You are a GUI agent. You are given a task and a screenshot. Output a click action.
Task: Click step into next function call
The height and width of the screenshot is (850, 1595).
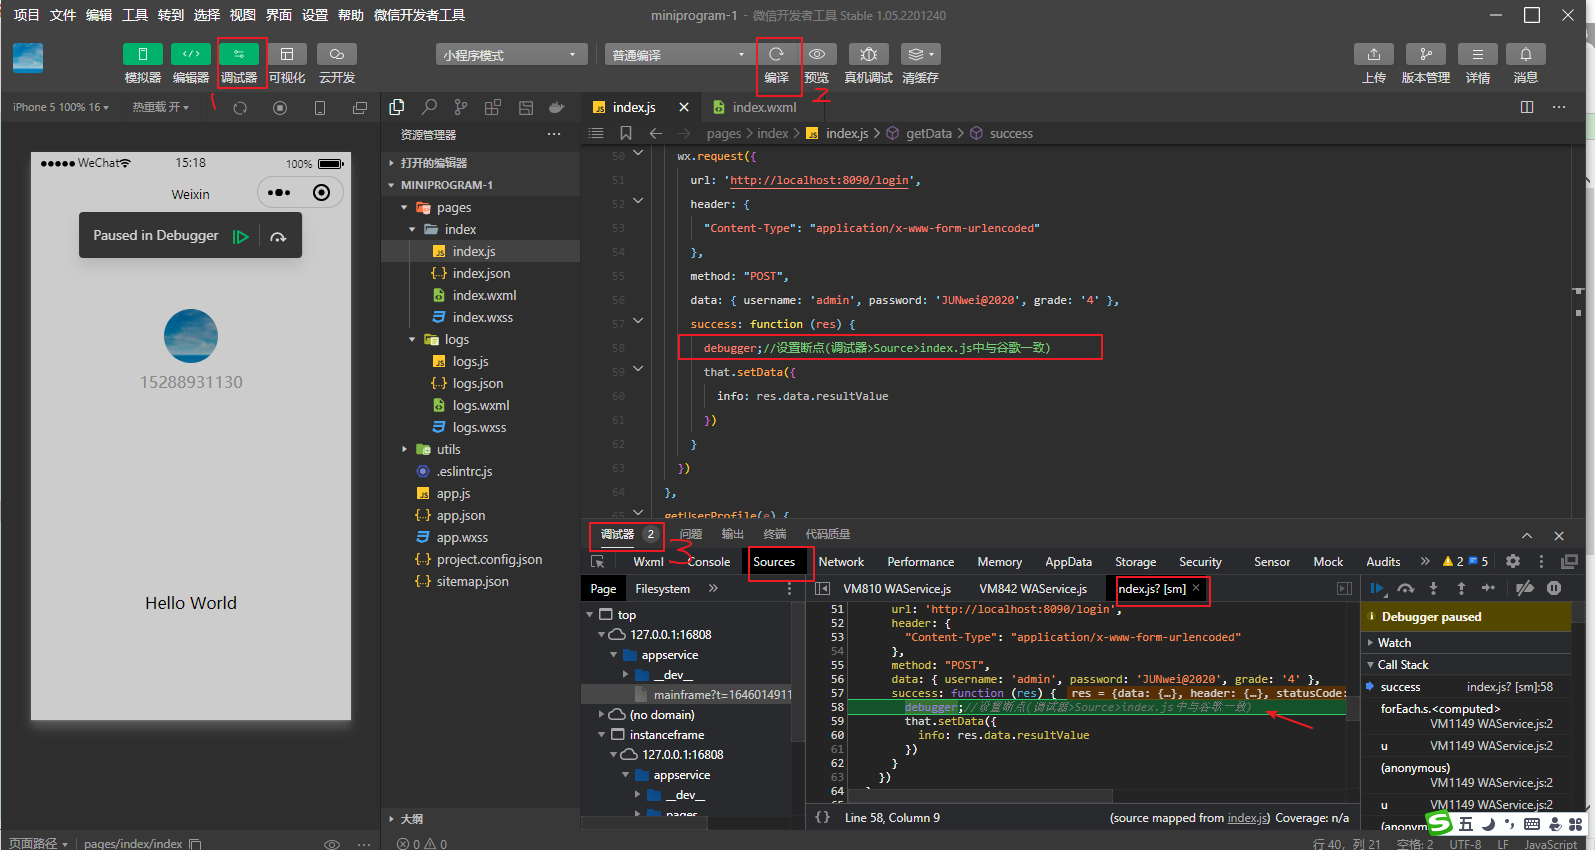[1433, 589]
